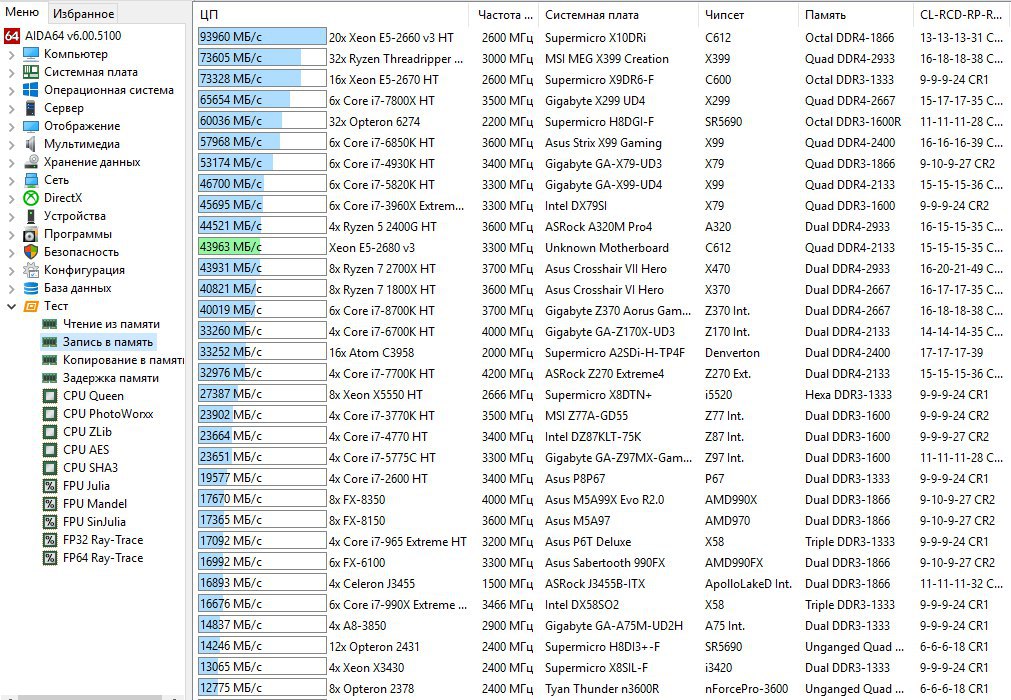Click the 12775 МБ/с result bar
Viewport: 1011px width, 700px height.
262,688
